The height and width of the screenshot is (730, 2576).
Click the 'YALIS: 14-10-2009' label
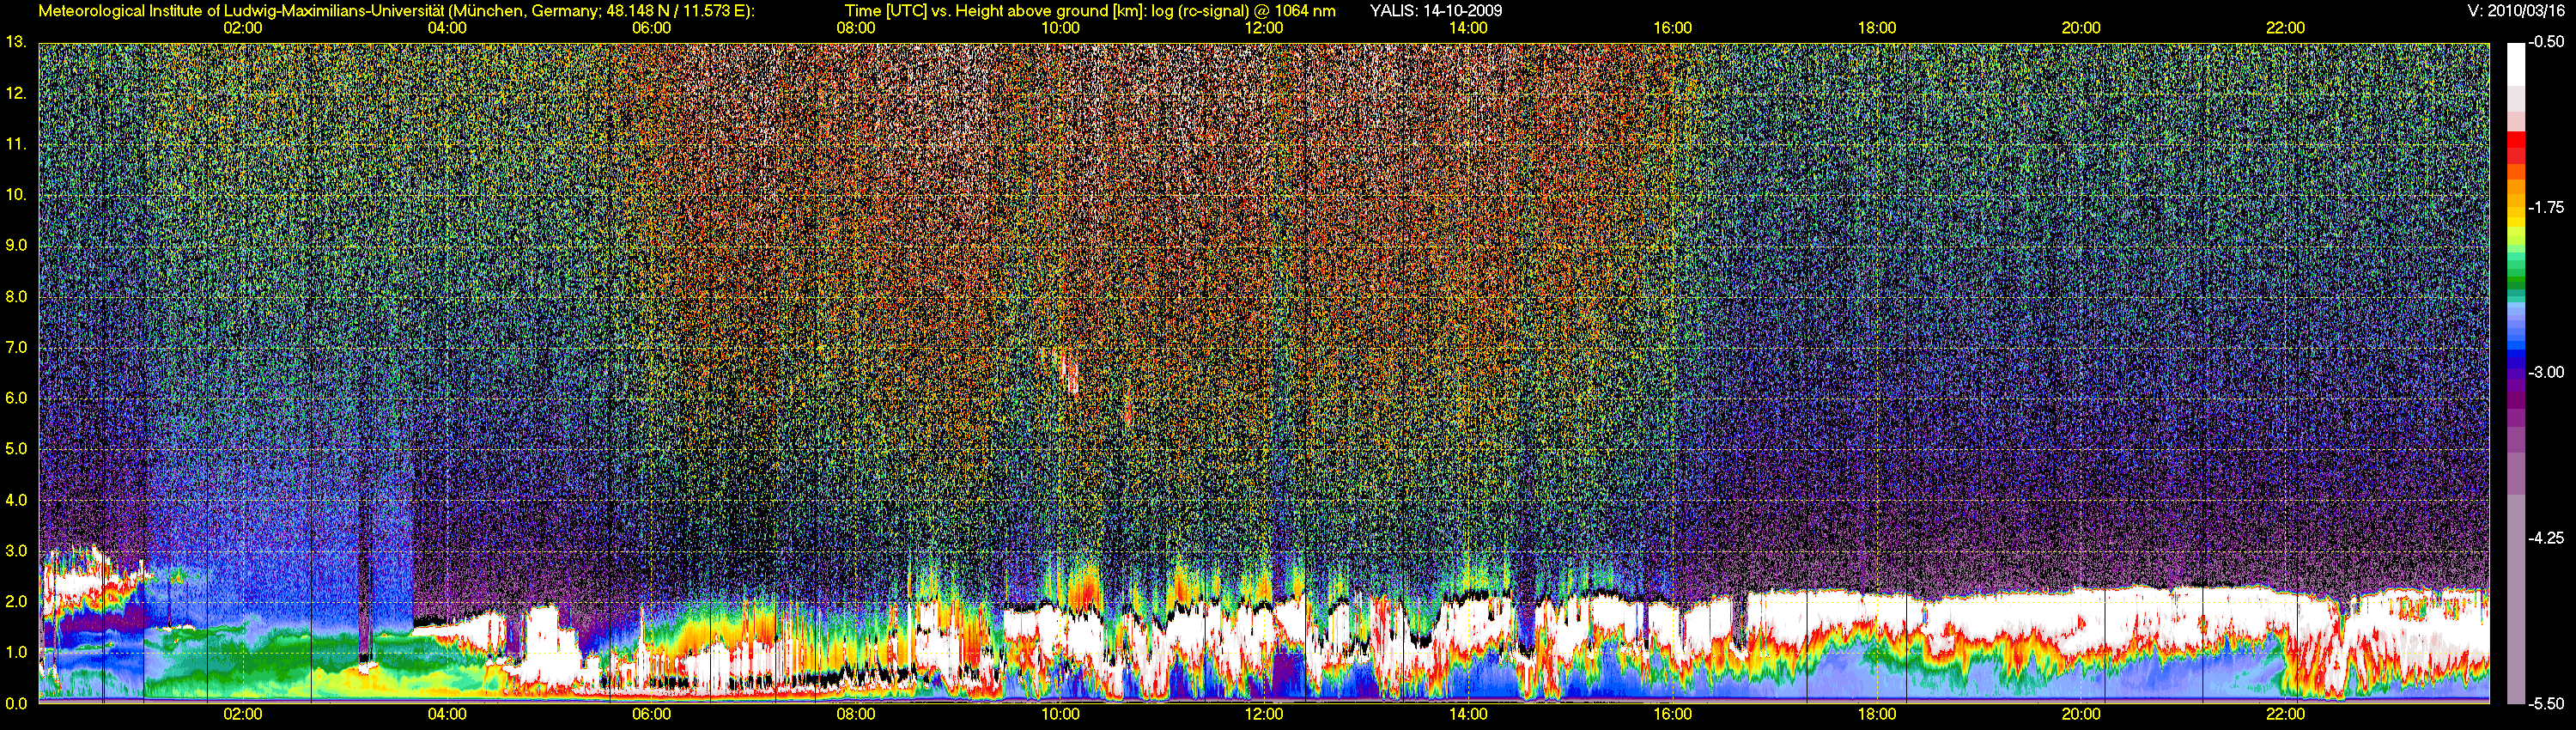click(1435, 11)
